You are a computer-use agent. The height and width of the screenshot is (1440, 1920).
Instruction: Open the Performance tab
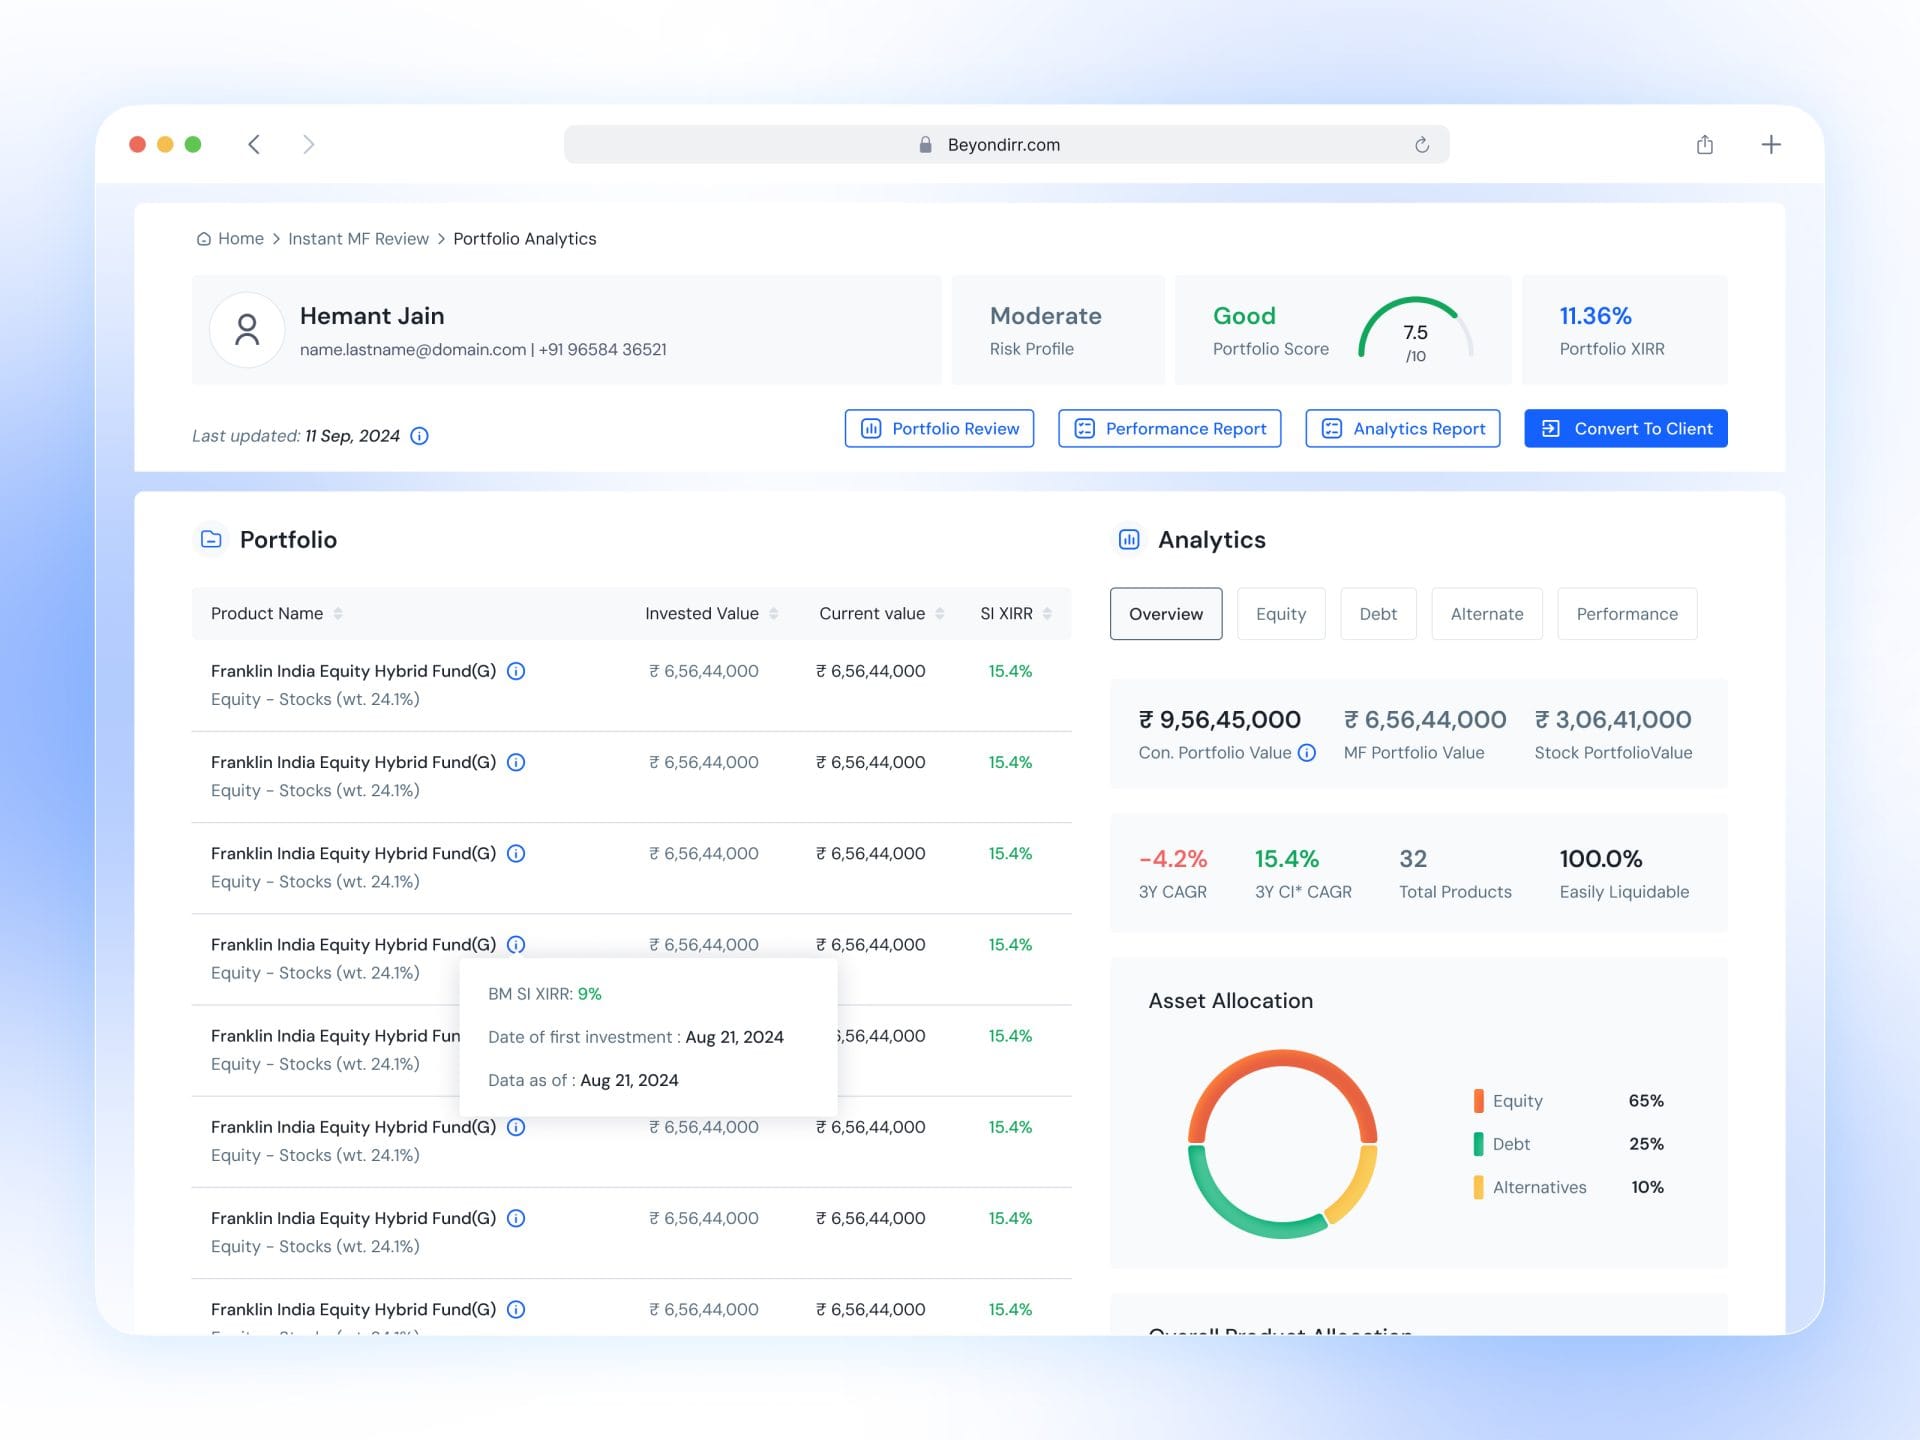click(1627, 614)
